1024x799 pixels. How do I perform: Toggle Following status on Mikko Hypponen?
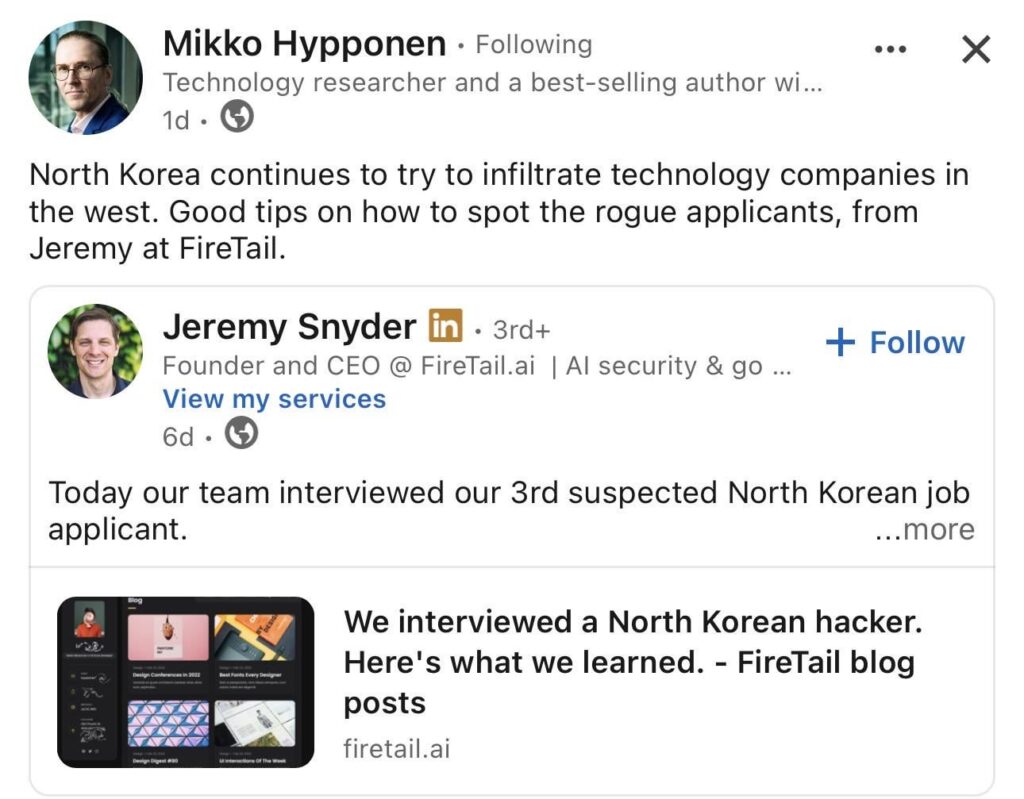click(x=533, y=44)
